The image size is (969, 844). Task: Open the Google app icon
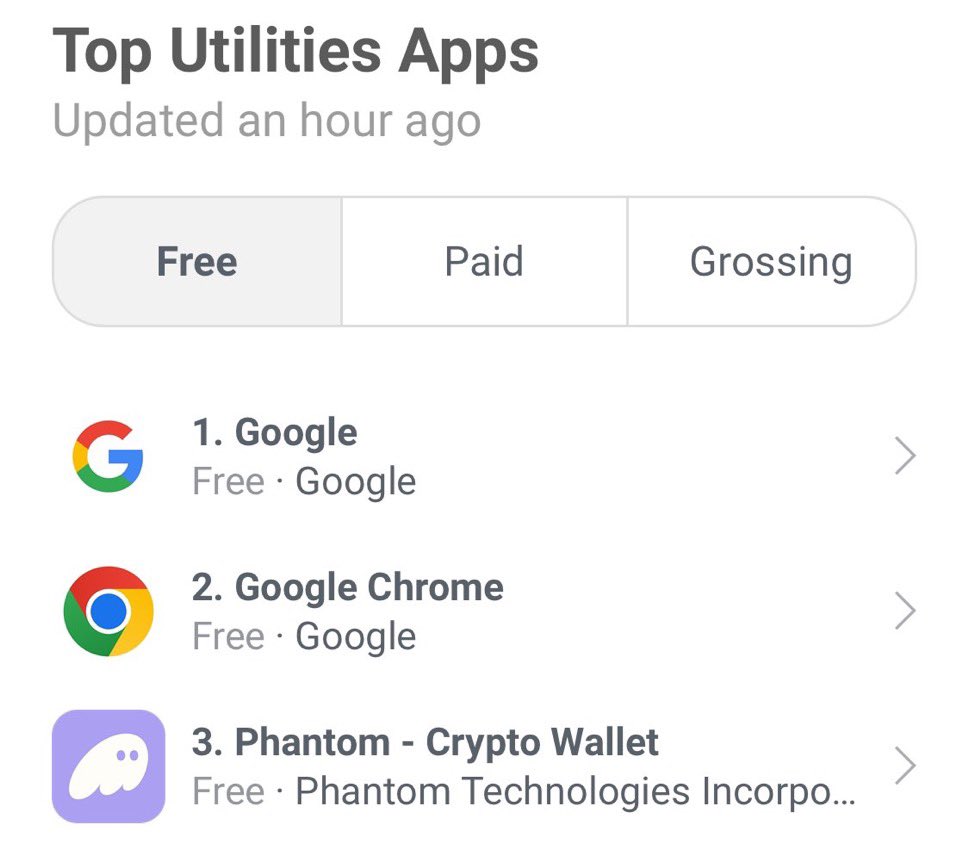pyautogui.click(x=108, y=456)
